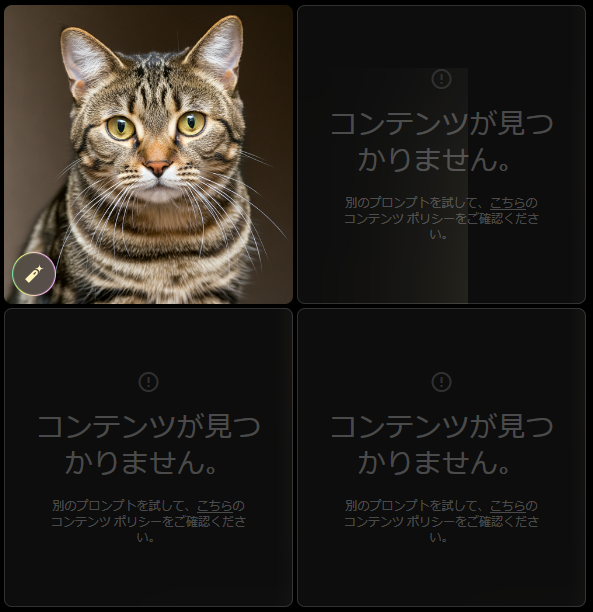Viewport: 593px width, 612px height.
Task: Click the 別のプロンプトを試して text in bottom-right panel
Action: coord(414,506)
